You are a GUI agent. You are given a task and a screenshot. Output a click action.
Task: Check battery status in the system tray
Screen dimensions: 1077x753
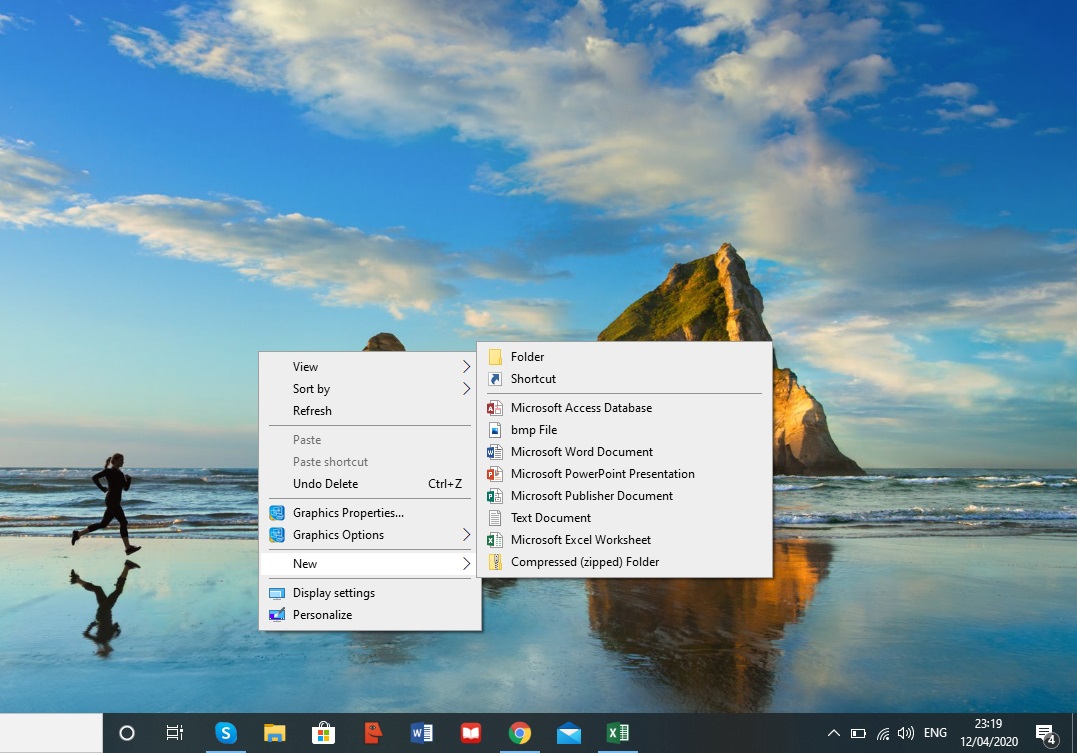pyautogui.click(x=860, y=732)
